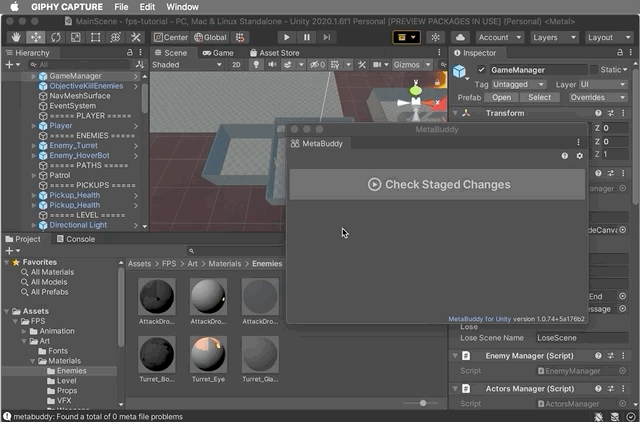The height and width of the screenshot is (422, 640).
Task: Open MetaBuddy settings gear icon
Action: [579, 156]
